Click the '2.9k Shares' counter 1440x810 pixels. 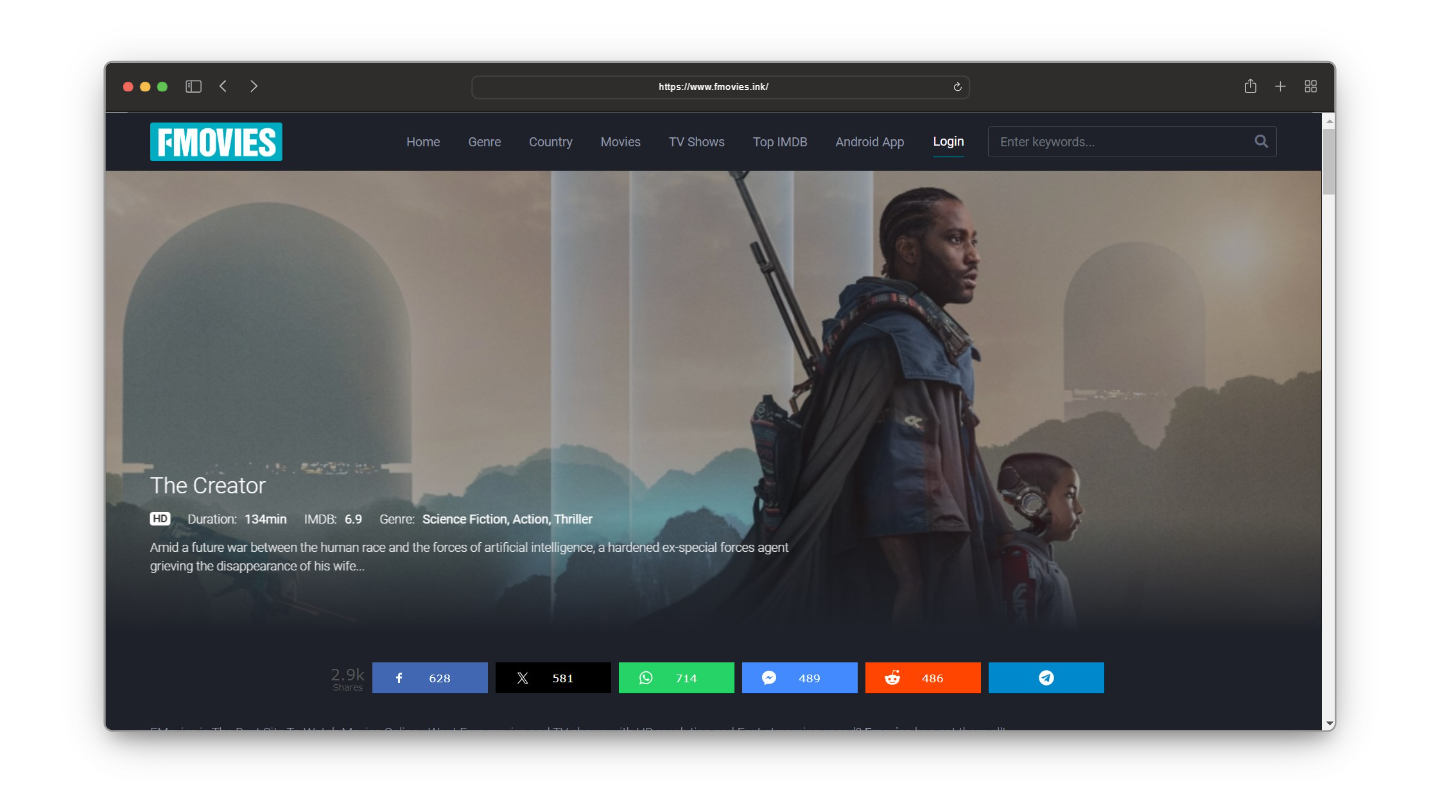click(x=348, y=679)
